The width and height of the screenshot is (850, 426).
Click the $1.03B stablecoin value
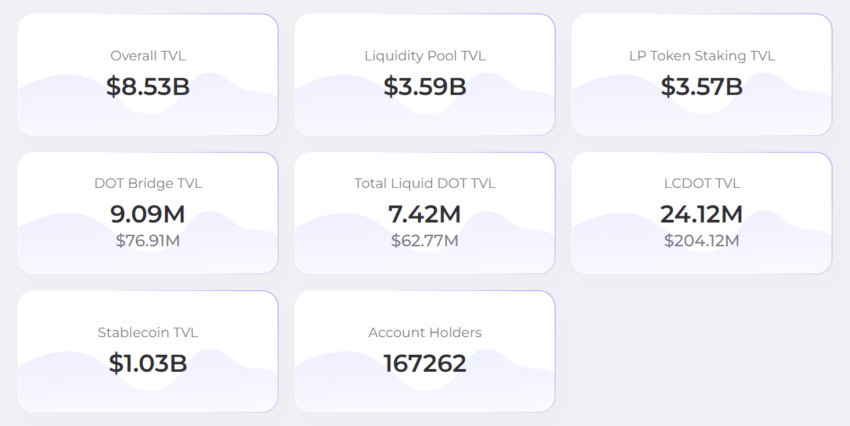click(148, 363)
